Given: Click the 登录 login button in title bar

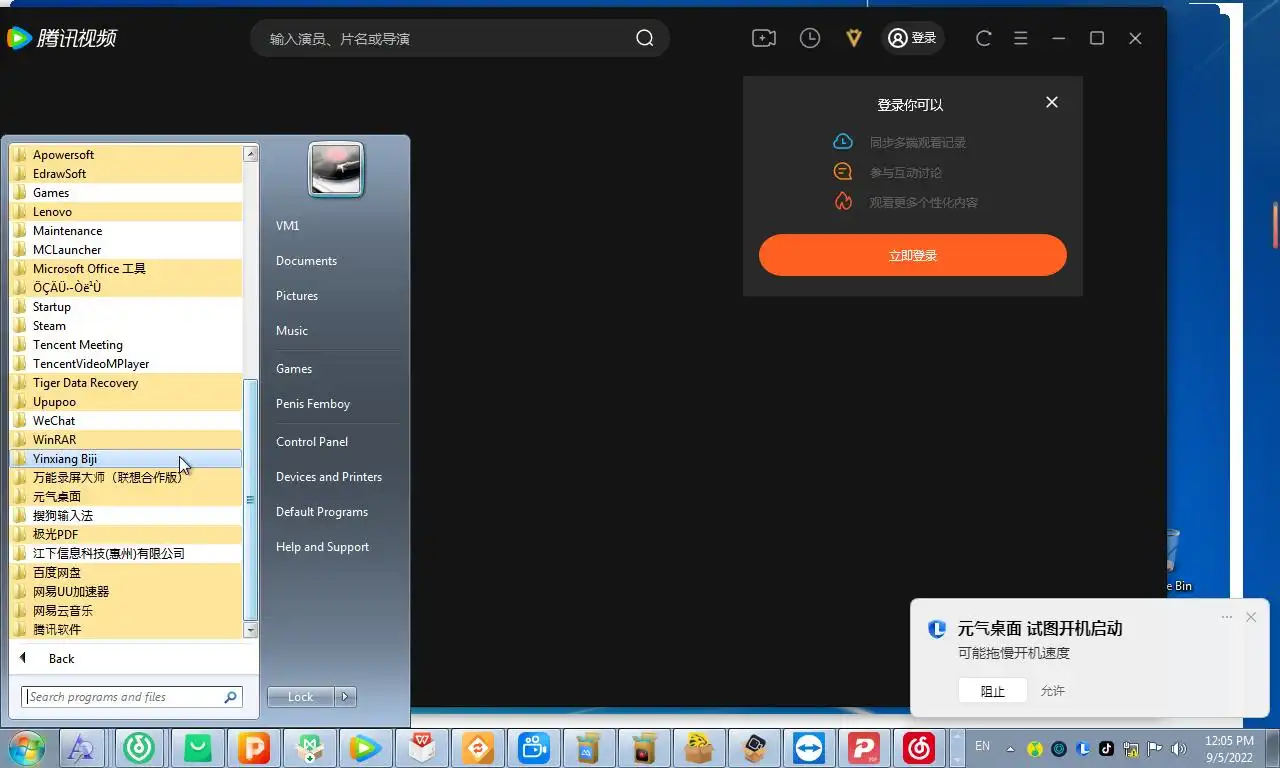Looking at the screenshot, I should [x=913, y=38].
